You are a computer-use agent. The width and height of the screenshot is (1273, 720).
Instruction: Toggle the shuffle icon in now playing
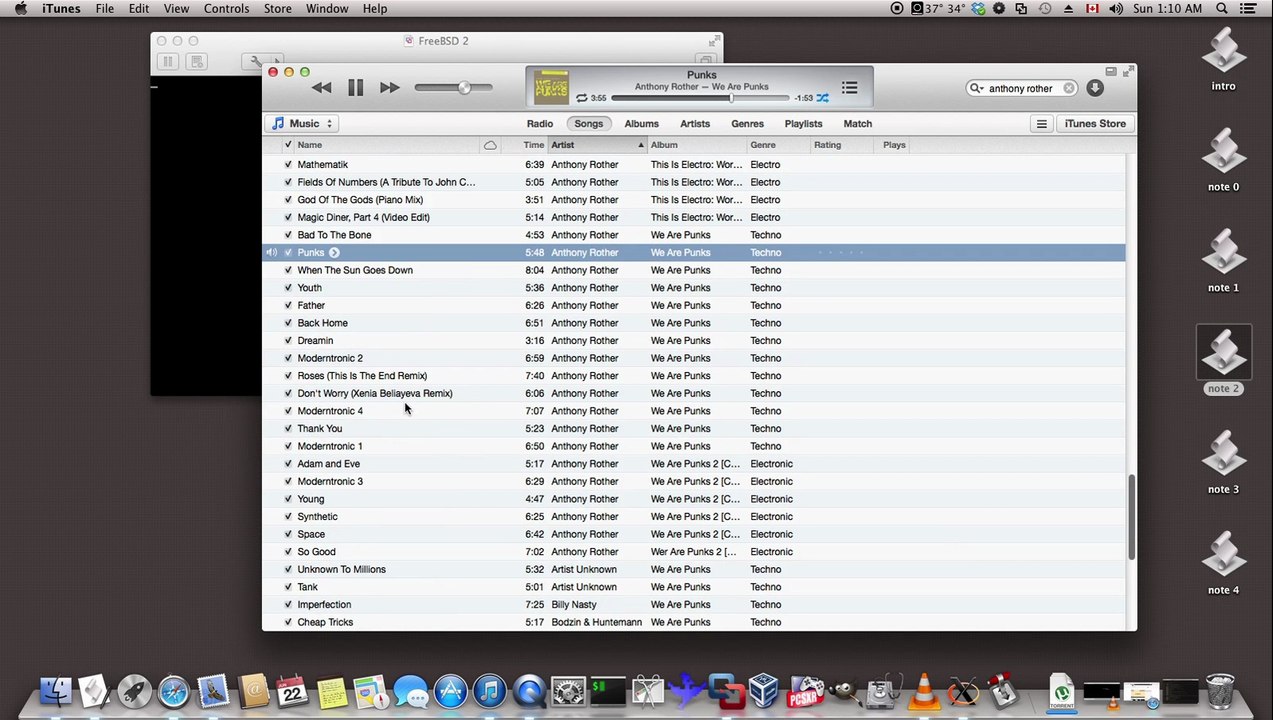coord(822,98)
